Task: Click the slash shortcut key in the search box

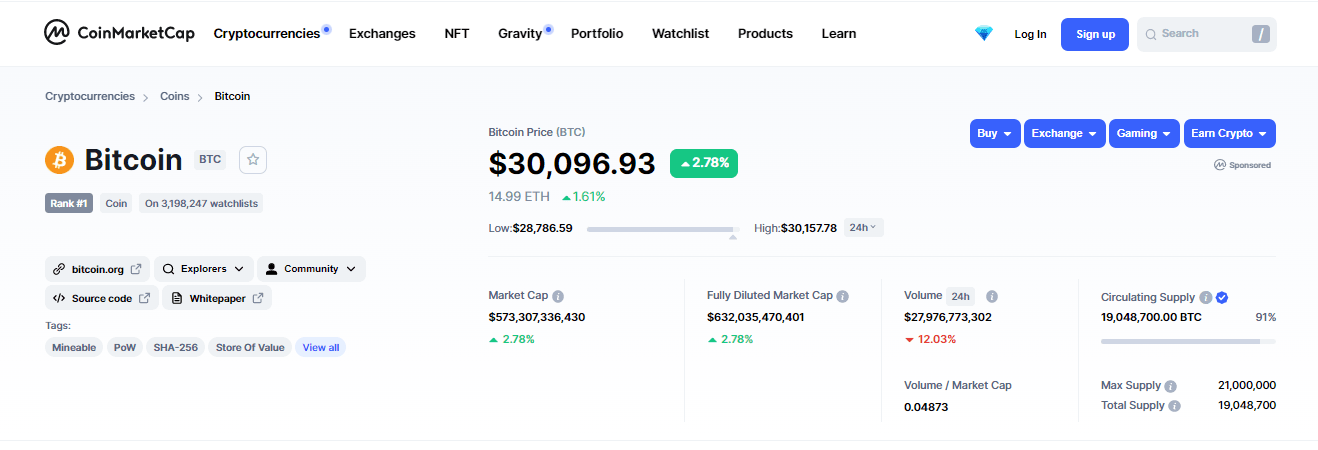Action: pos(1261,34)
